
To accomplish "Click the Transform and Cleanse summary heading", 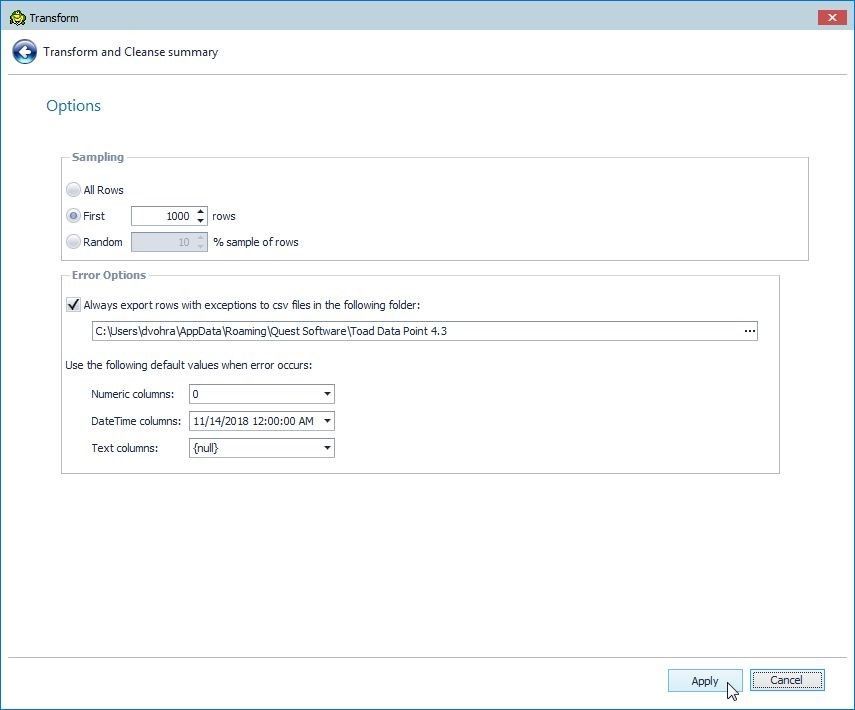I will point(131,52).
